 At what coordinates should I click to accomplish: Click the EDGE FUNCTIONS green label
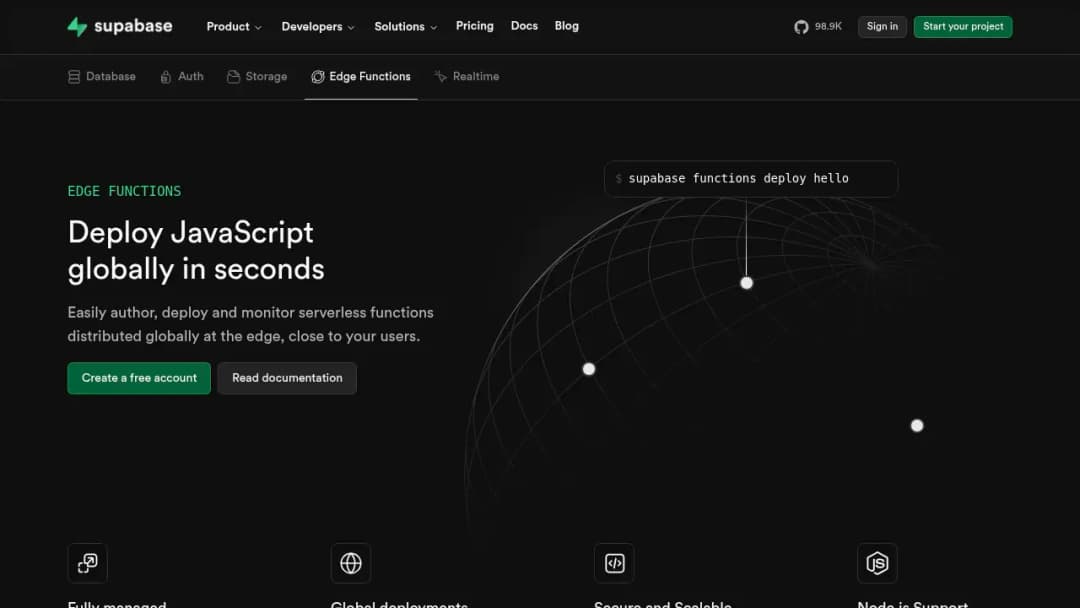point(124,191)
